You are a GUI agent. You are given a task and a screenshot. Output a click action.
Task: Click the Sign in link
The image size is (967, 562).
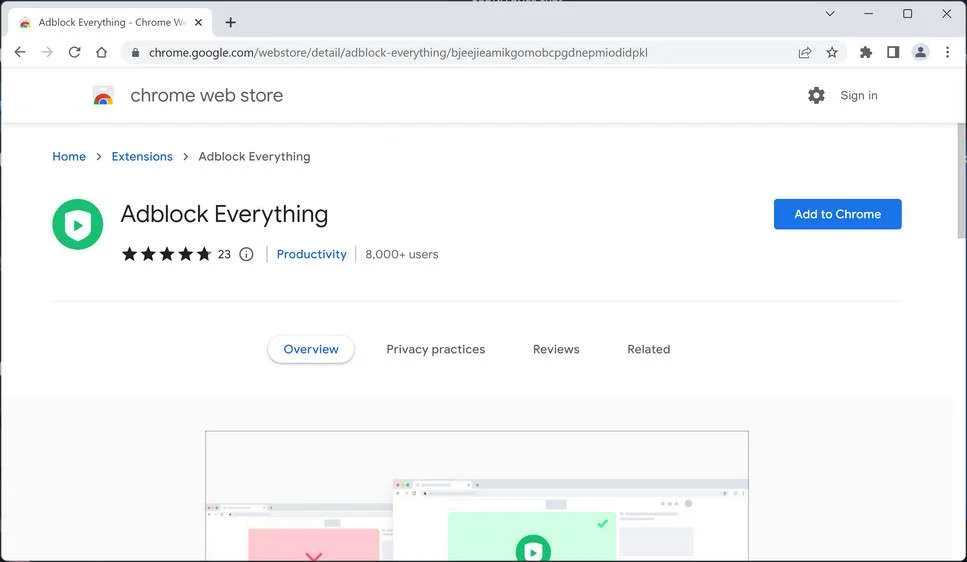(x=858, y=96)
